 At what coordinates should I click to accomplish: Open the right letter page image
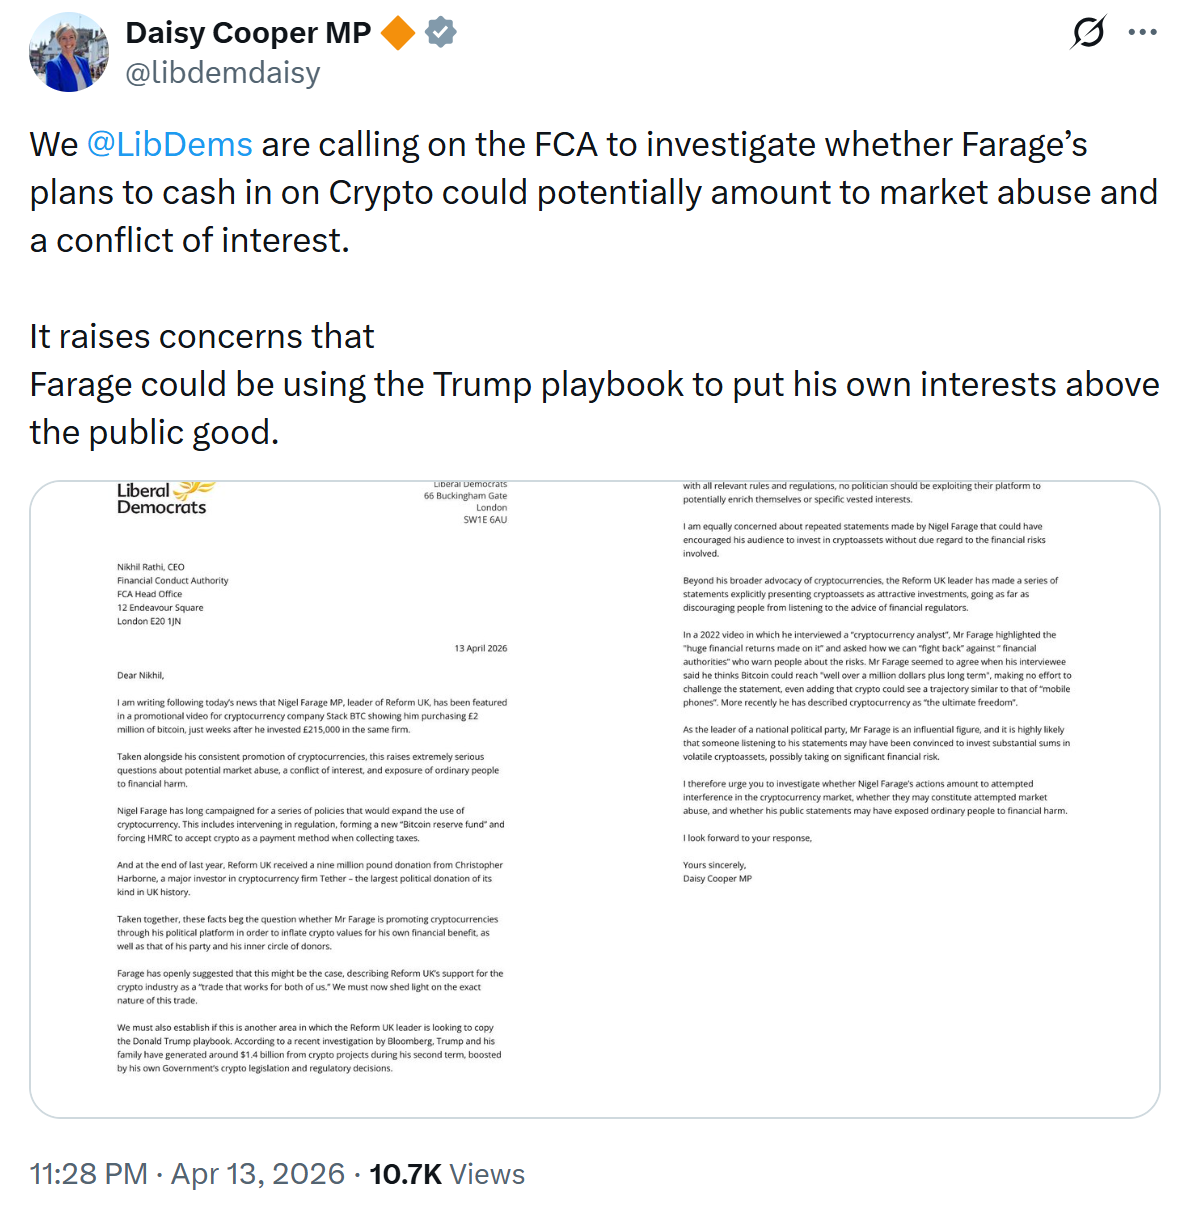pyautogui.click(x=877, y=800)
